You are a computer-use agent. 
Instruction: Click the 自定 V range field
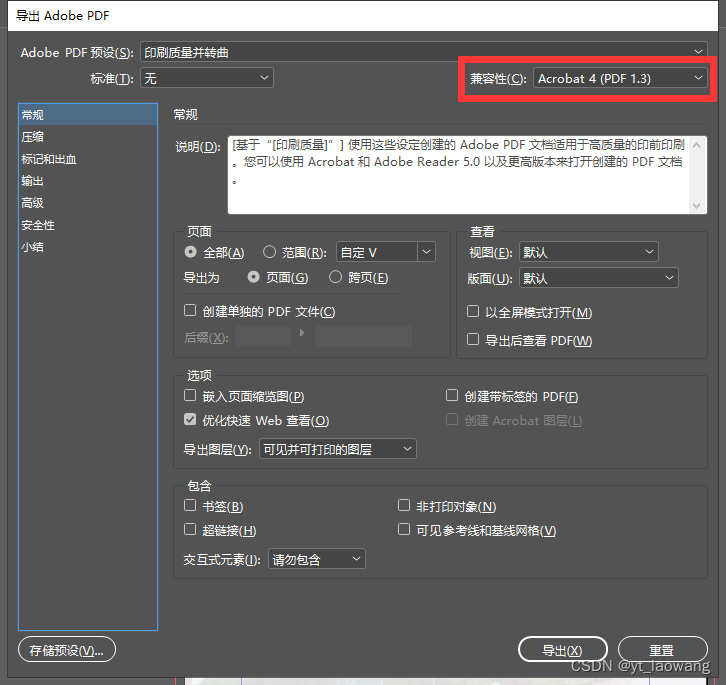376,252
